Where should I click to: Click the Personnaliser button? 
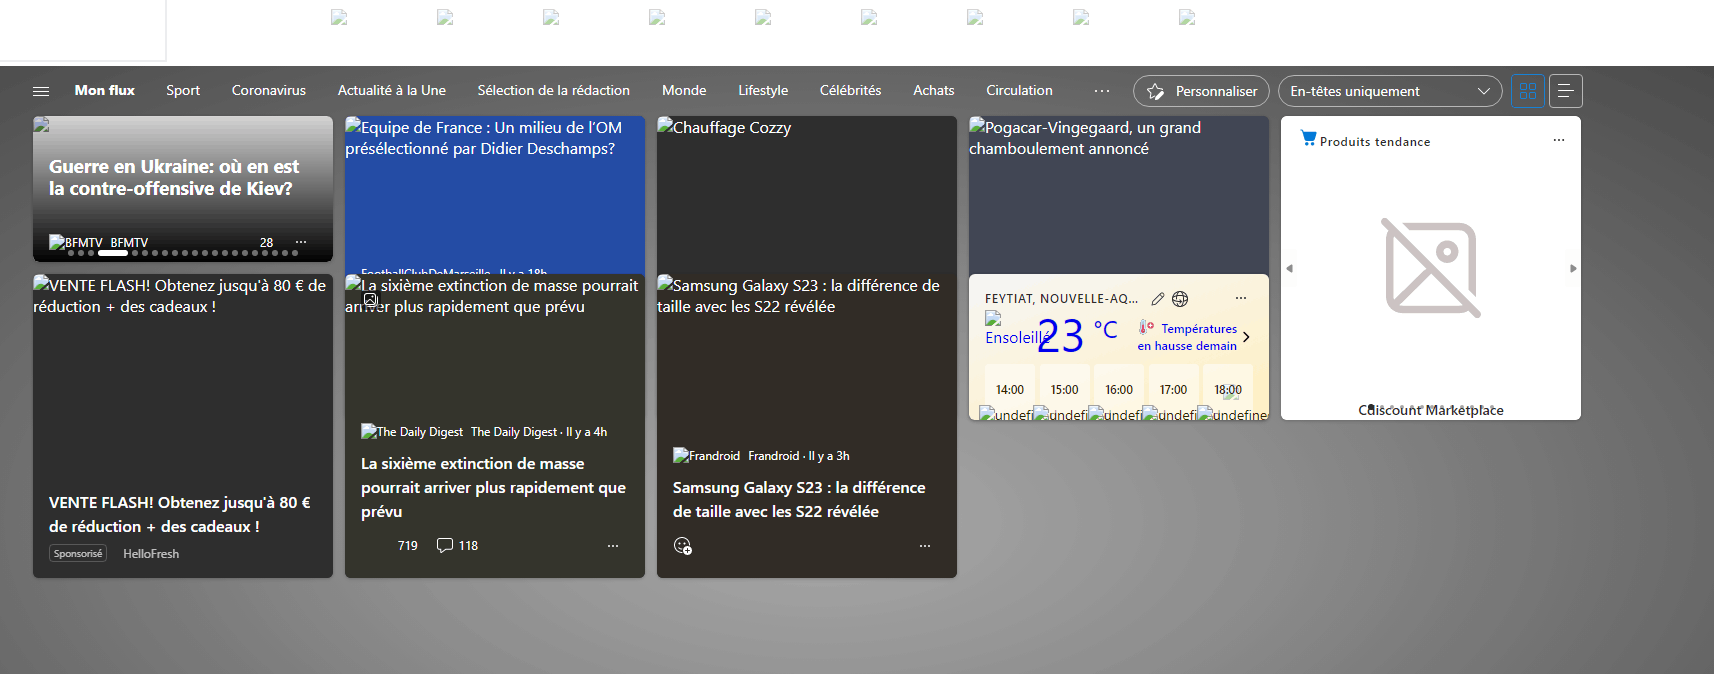pos(1201,91)
